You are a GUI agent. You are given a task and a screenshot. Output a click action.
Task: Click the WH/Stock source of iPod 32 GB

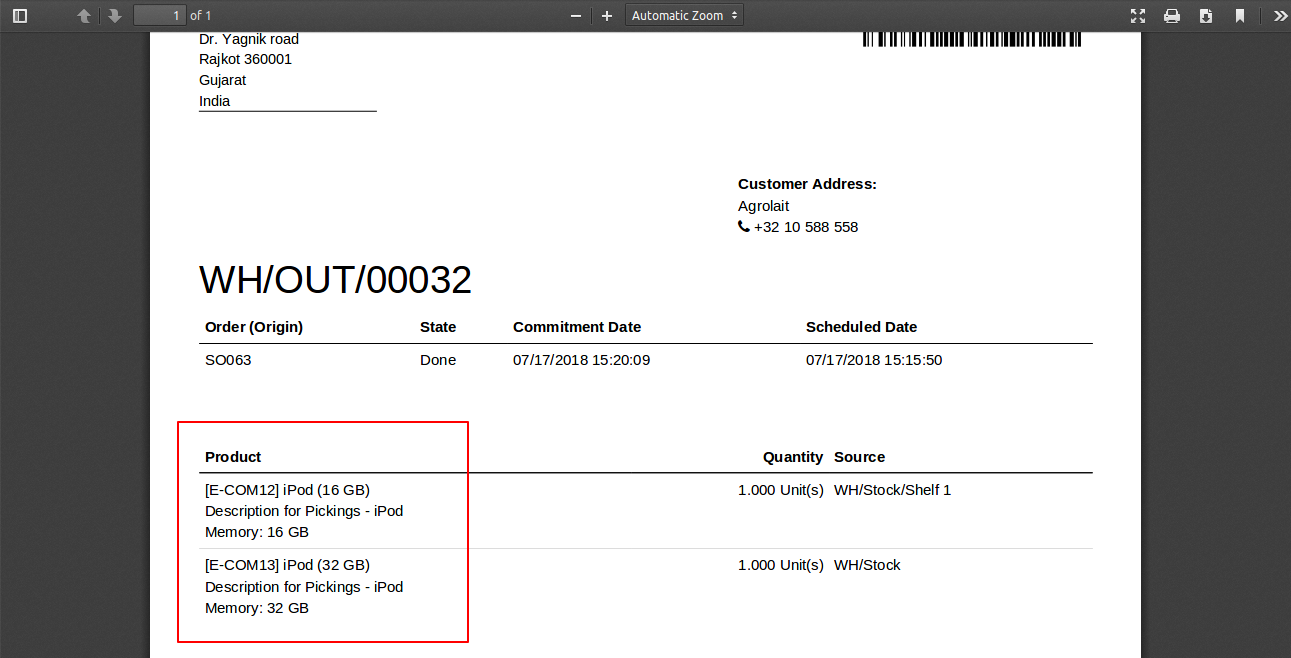867,565
